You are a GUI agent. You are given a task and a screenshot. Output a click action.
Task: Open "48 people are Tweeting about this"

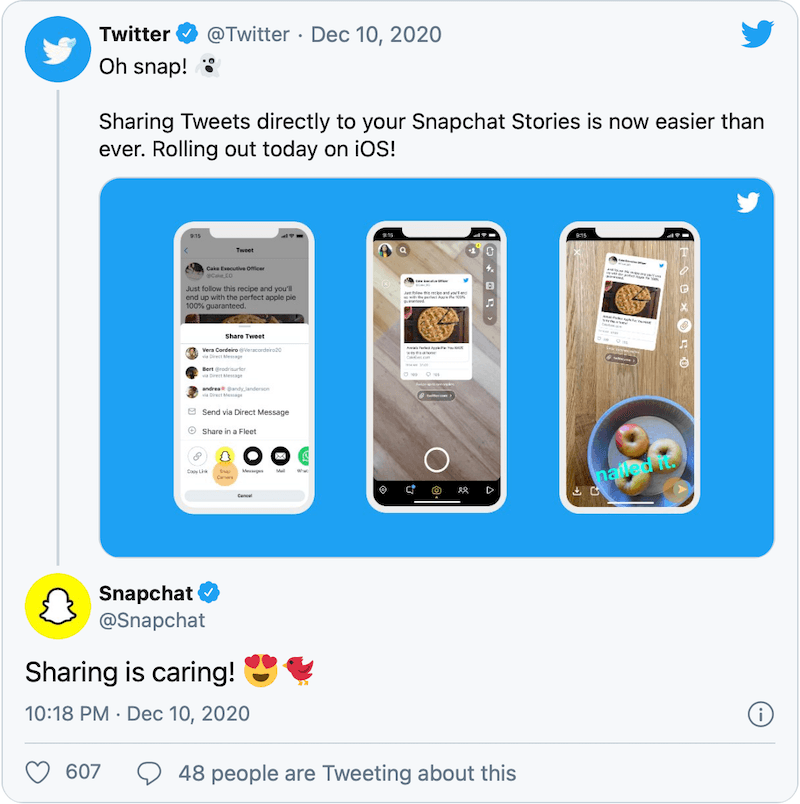[347, 773]
